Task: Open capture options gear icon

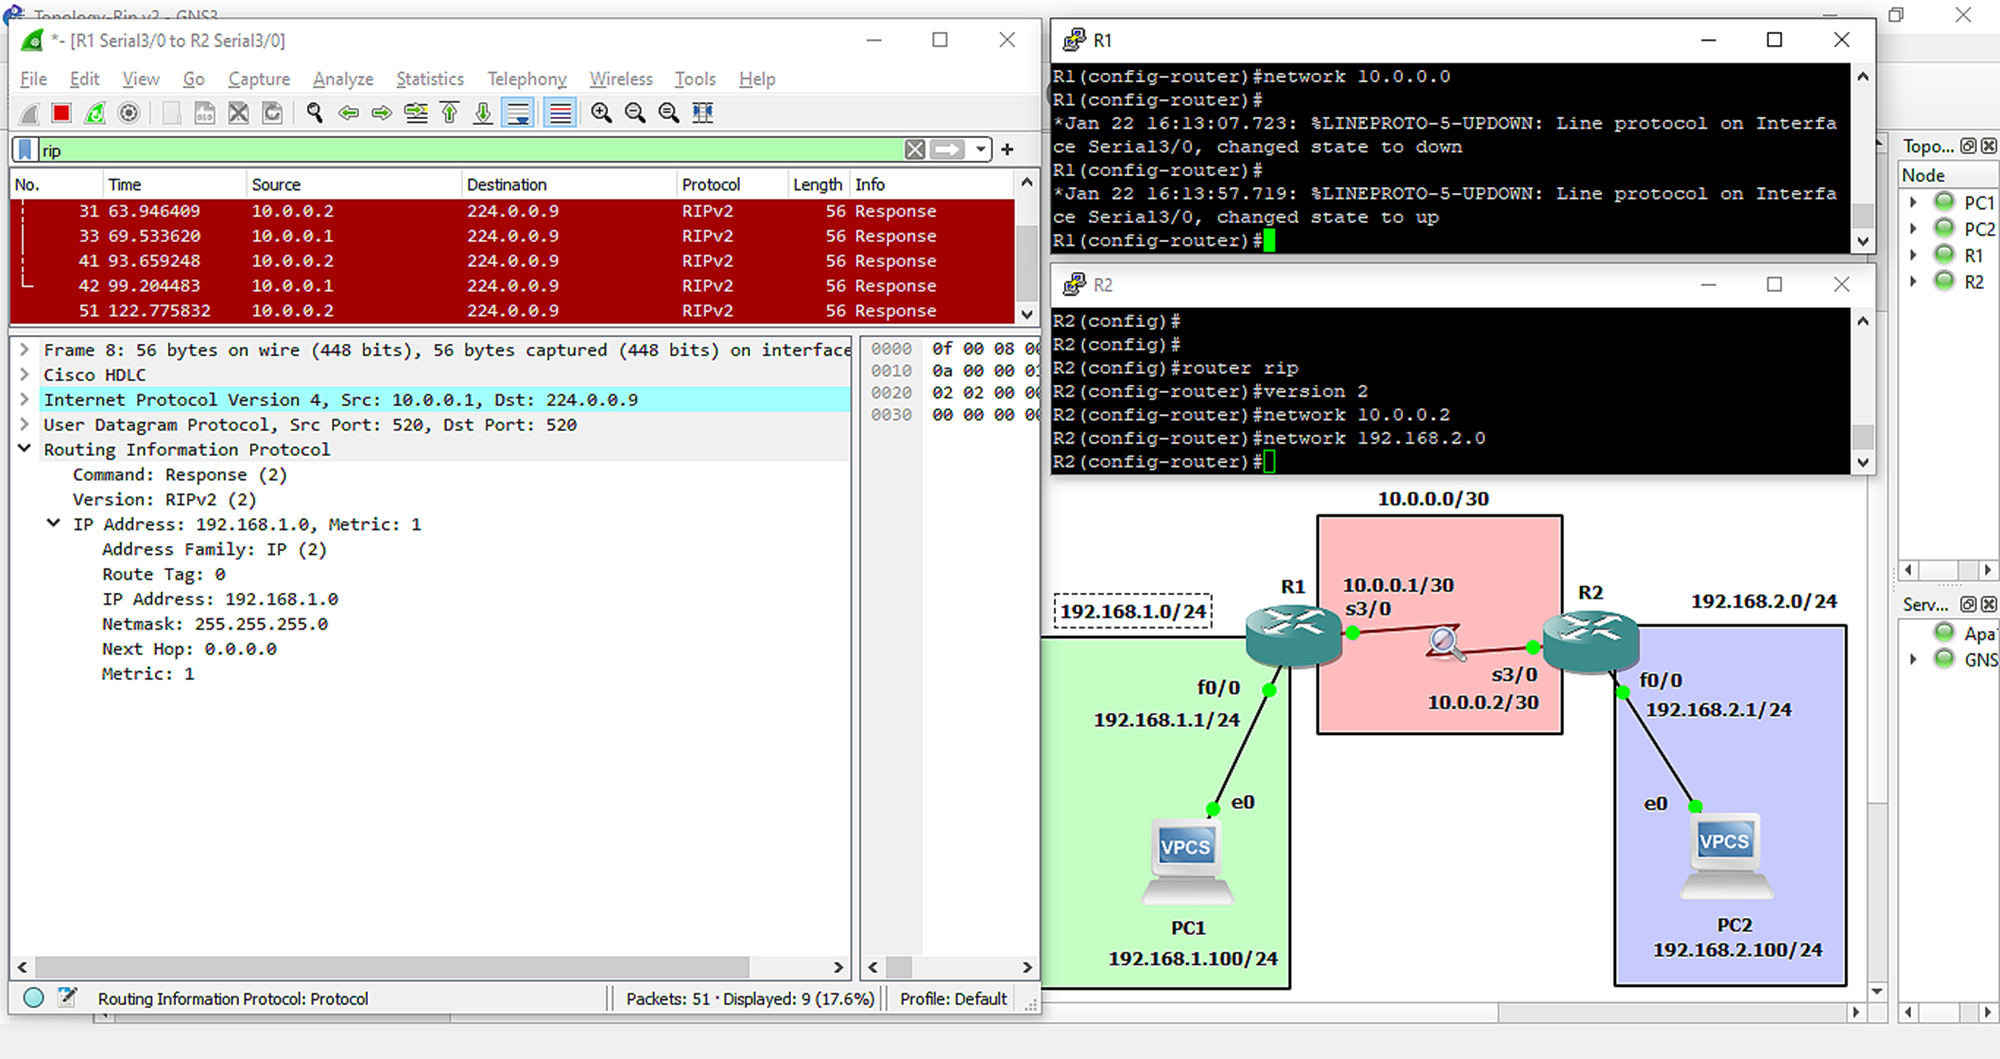Action: coord(129,113)
